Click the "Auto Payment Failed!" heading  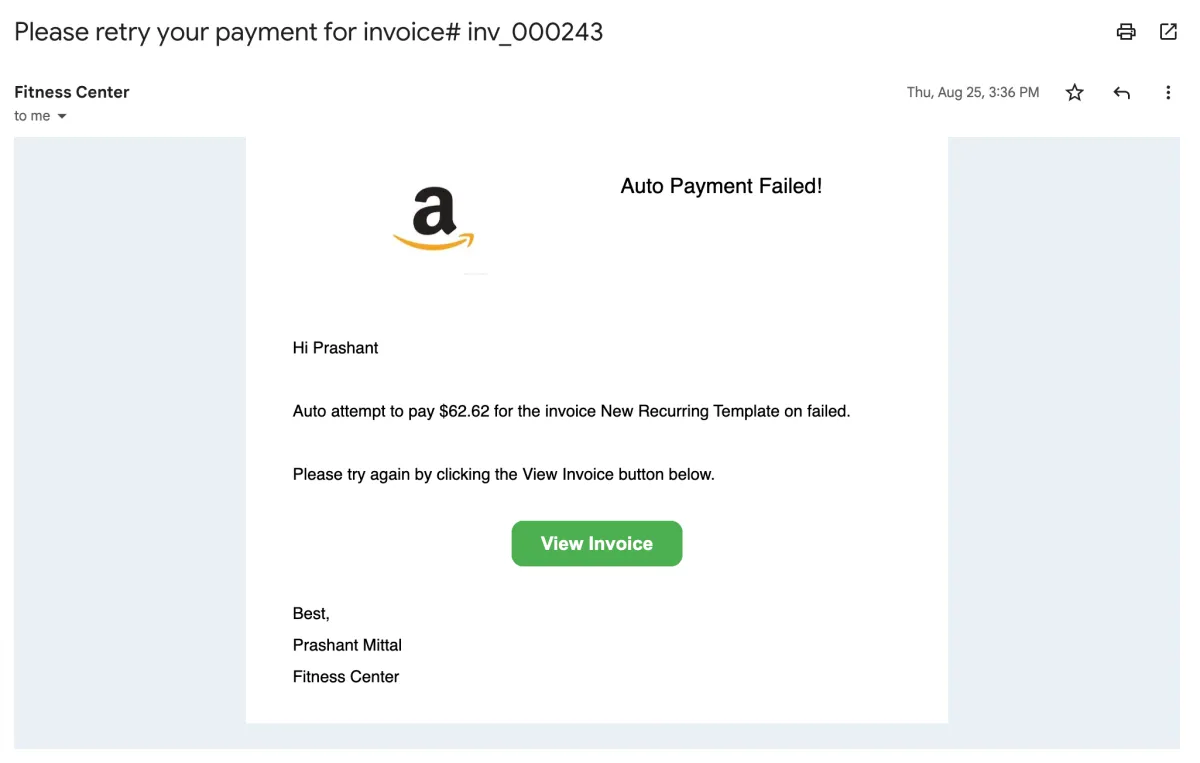721,186
